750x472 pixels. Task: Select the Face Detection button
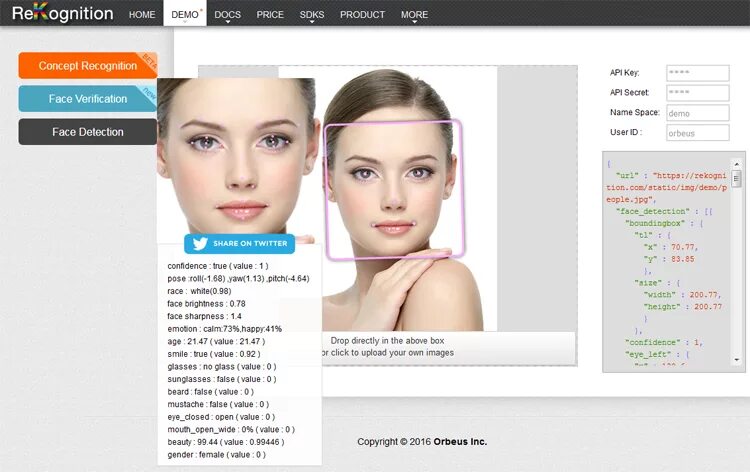pyautogui.click(x=88, y=132)
